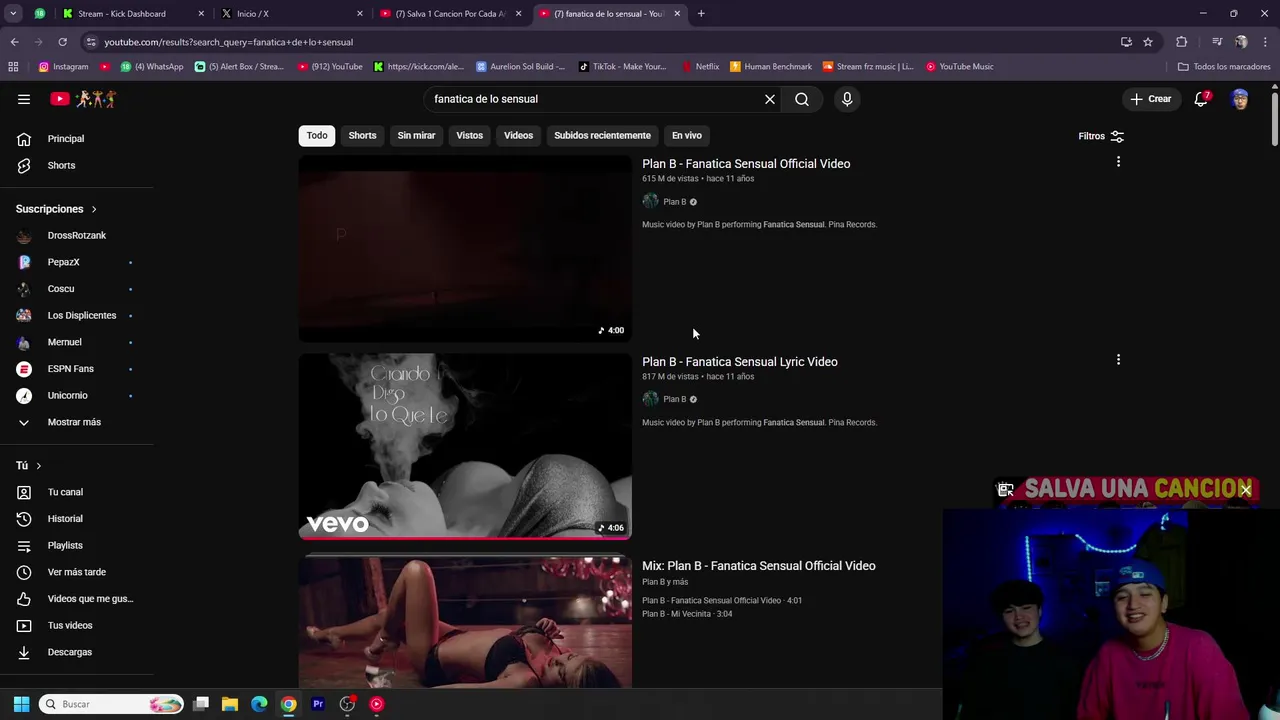Switch to Stream - Kick Dashboard tab
1280x720 pixels.
pyautogui.click(x=131, y=14)
